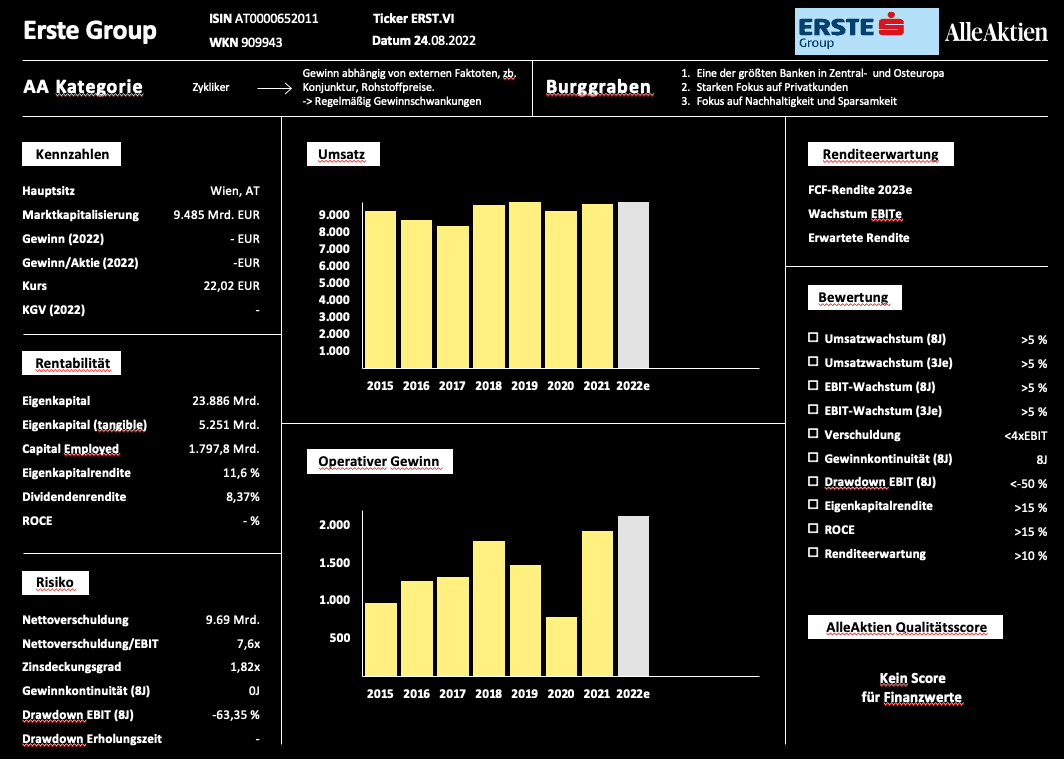This screenshot has height=759, width=1064.
Task: Select the Operativer Gewinn chart header
Action: pos(379,461)
